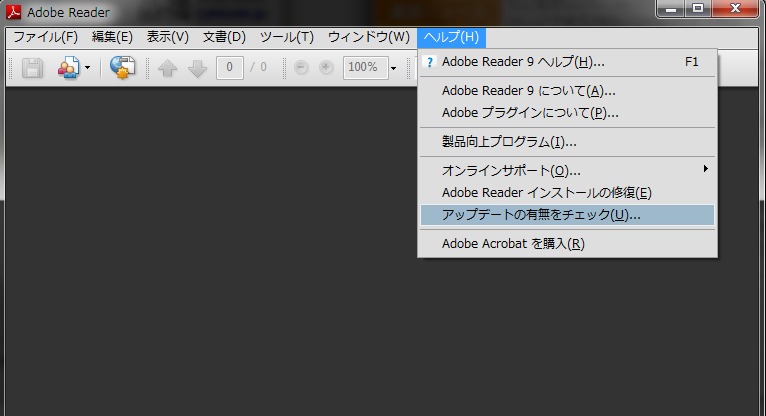Open the ファイル(F) menu

45,37
